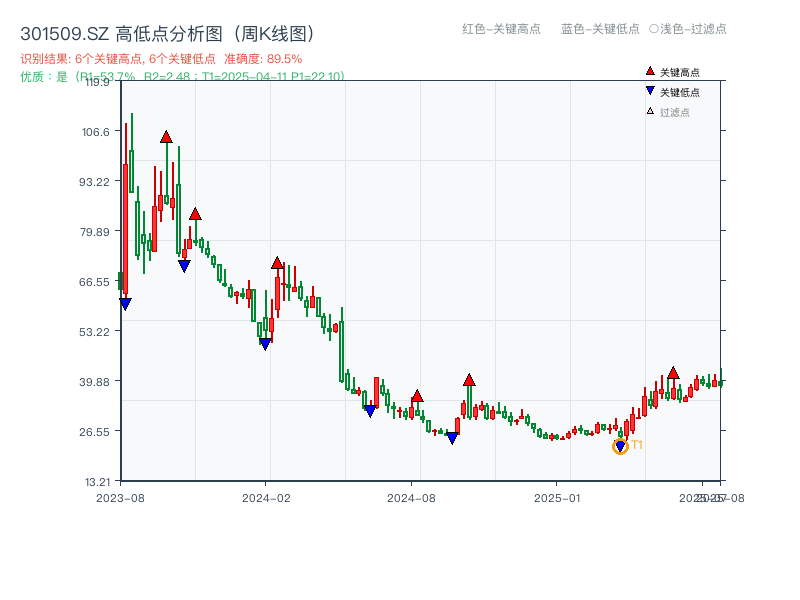Select the blue triangle at the lowest 2024 price point

(452, 438)
